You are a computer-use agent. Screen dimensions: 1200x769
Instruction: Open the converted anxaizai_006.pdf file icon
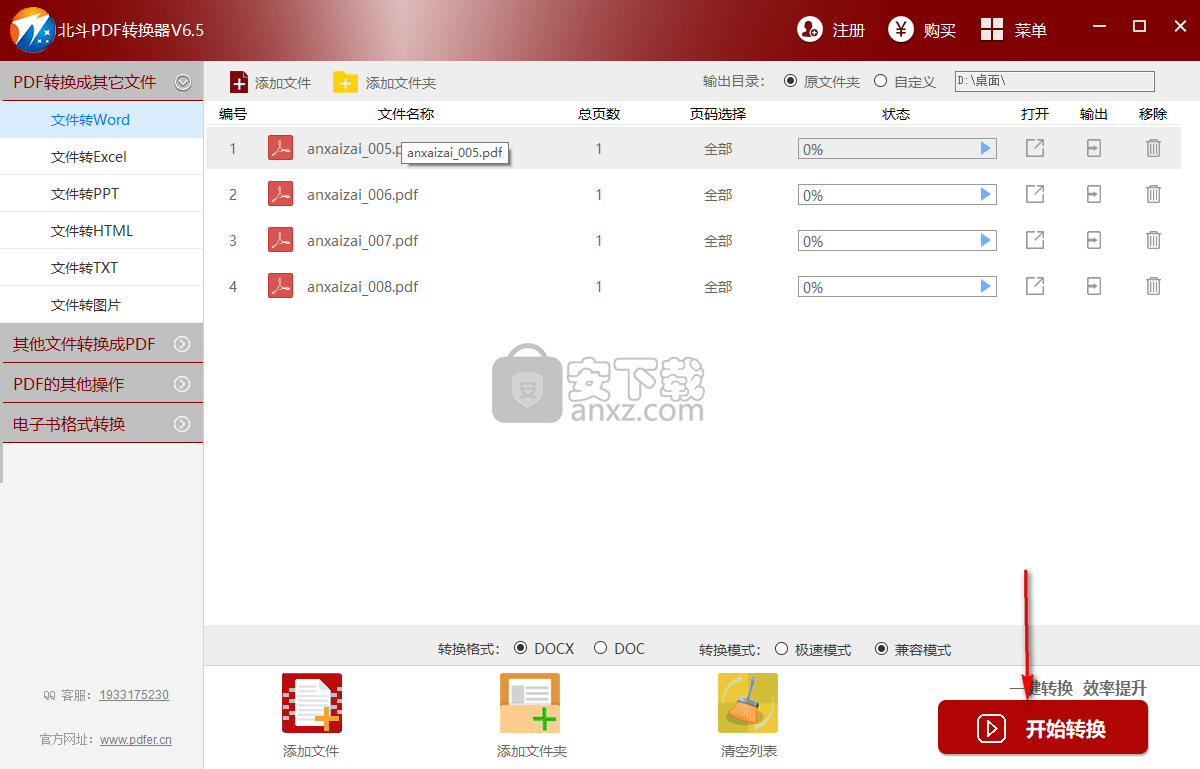[x=1035, y=194]
